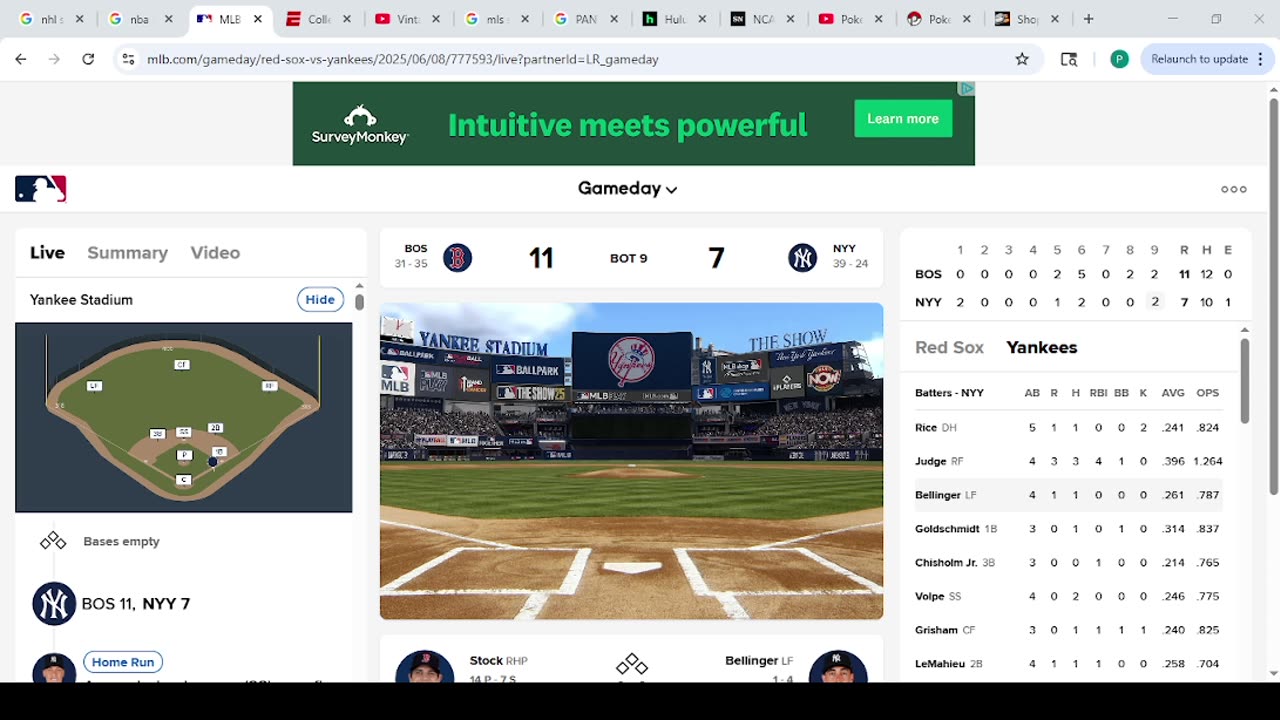Click Judge's 1.264 OPS value
The image size is (1280, 720).
tap(1207, 461)
